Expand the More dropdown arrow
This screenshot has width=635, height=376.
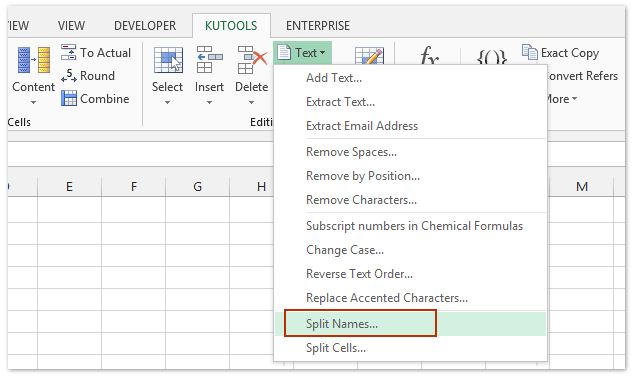574,98
